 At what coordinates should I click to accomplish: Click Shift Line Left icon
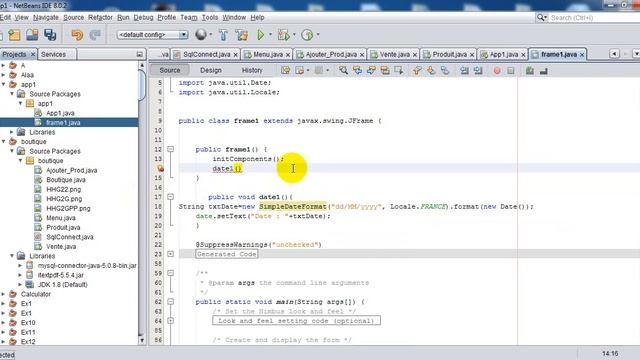[x=464, y=71]
